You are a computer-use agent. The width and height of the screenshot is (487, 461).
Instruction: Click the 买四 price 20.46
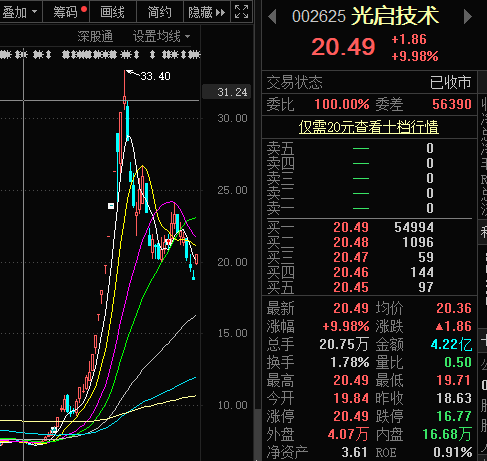pos(351,272)
